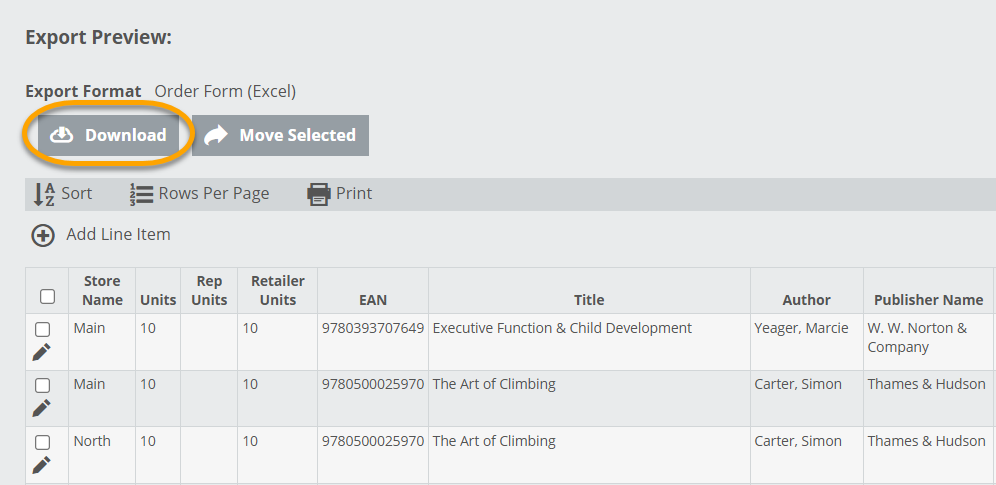The width and height of the screenshot is (996, 485).
Task: Tick the North store row checkbox
Action: tap(42, 442)
